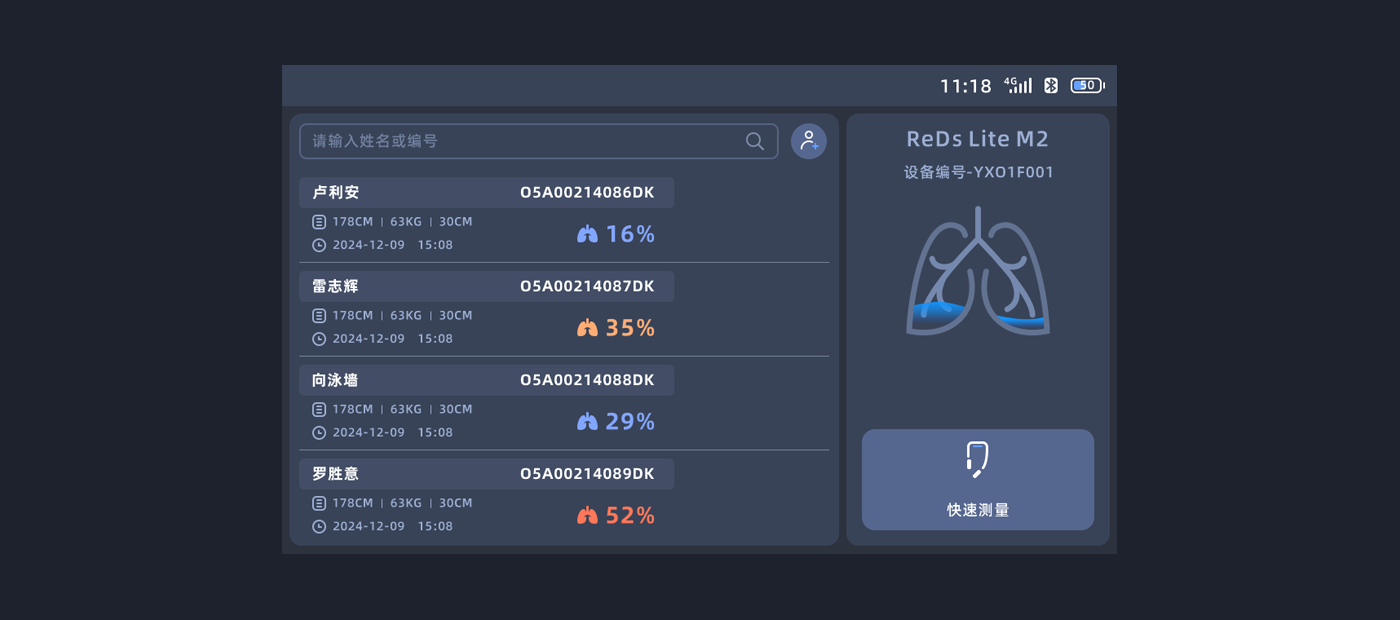Open patient record 卢利安
Image resolution: width=1400 pixels, height=620 pixels.
coord(336,193)
